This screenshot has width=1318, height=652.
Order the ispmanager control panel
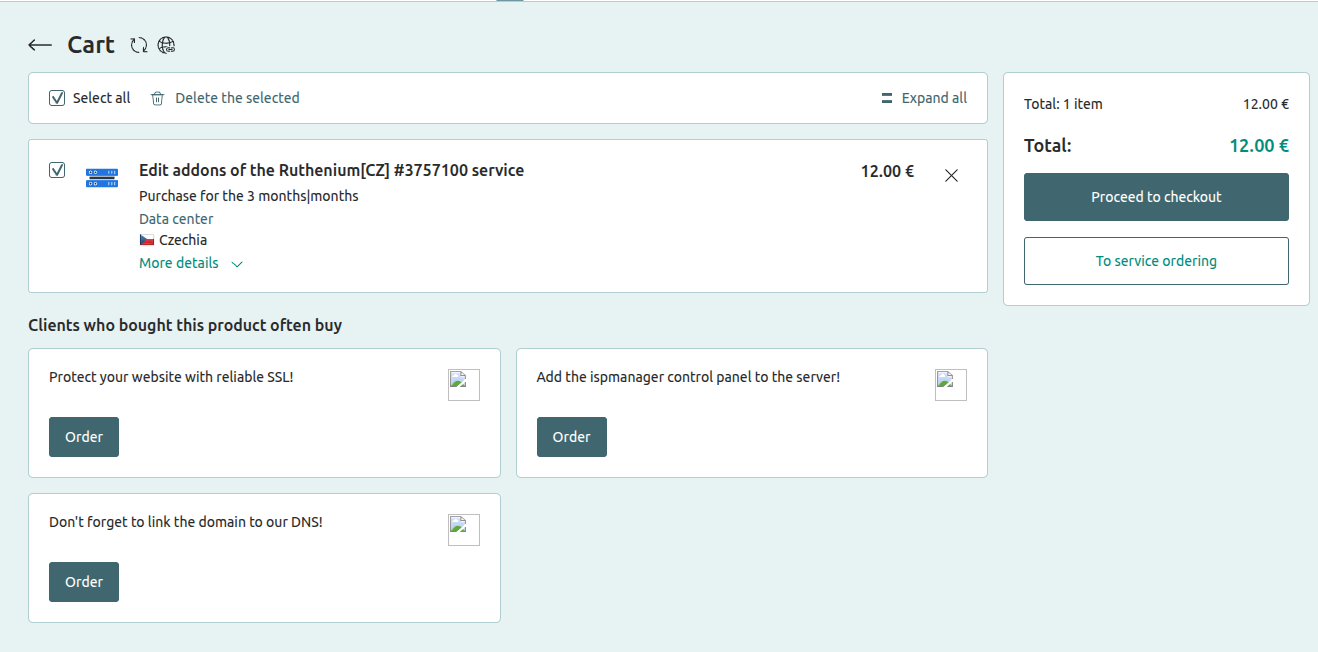571,437
